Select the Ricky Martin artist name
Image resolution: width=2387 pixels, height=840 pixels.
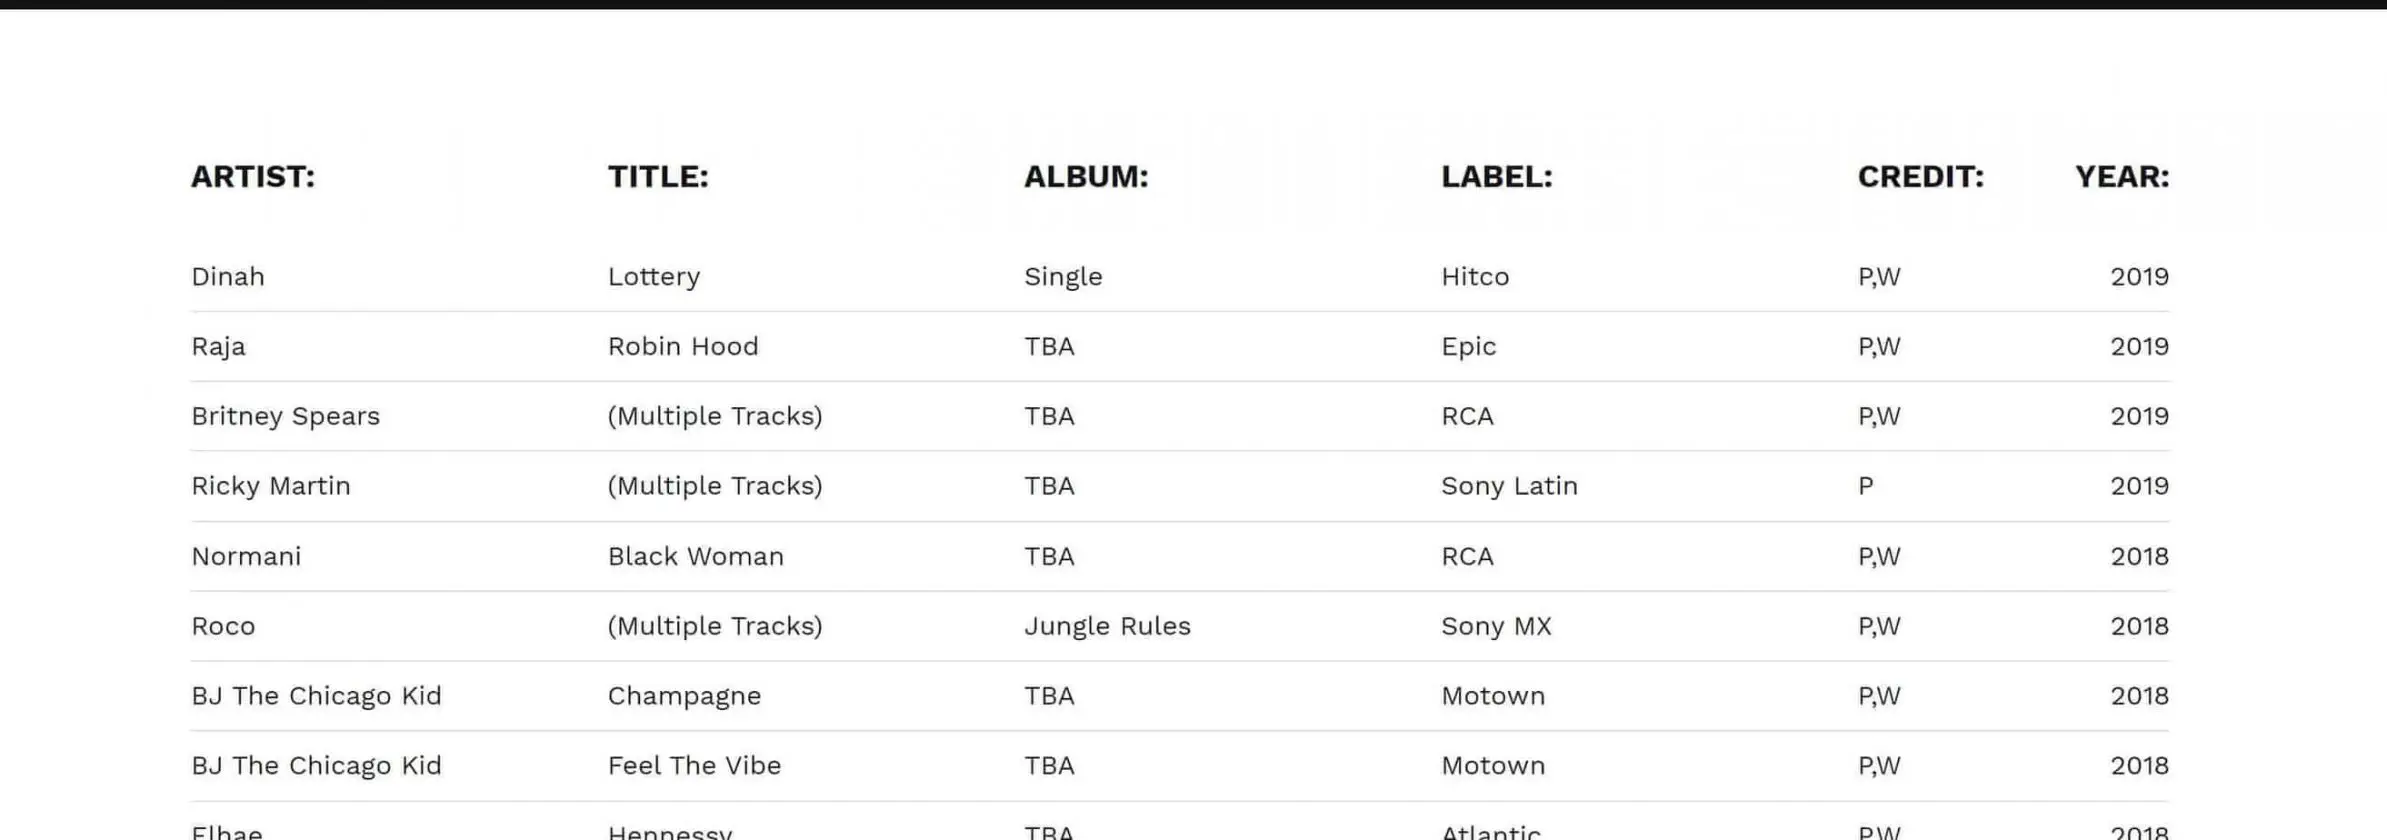coord(271,486)
